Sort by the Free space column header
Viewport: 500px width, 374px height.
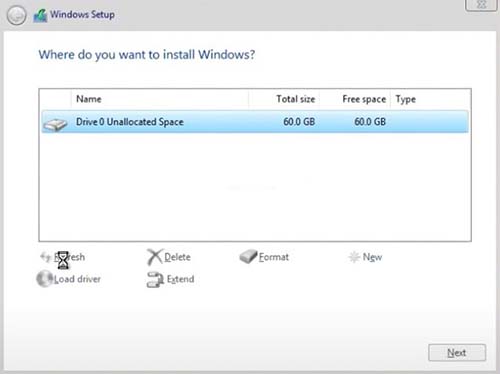coord(355,99)
